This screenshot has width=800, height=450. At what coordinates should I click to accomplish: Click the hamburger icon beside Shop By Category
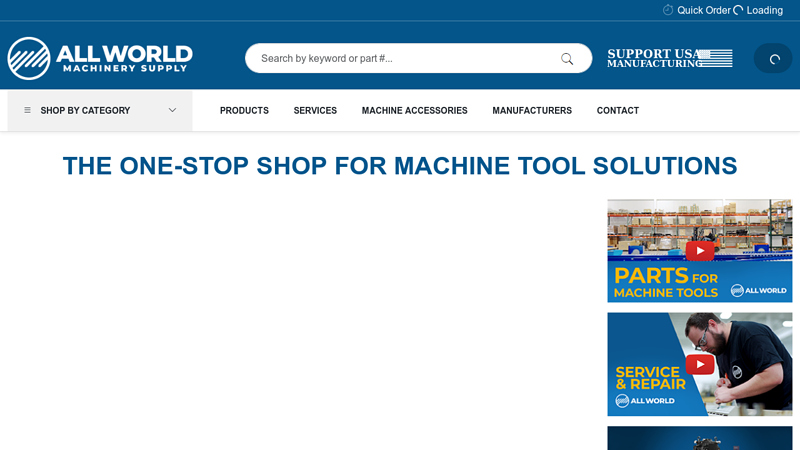click(x=27, y=111)
